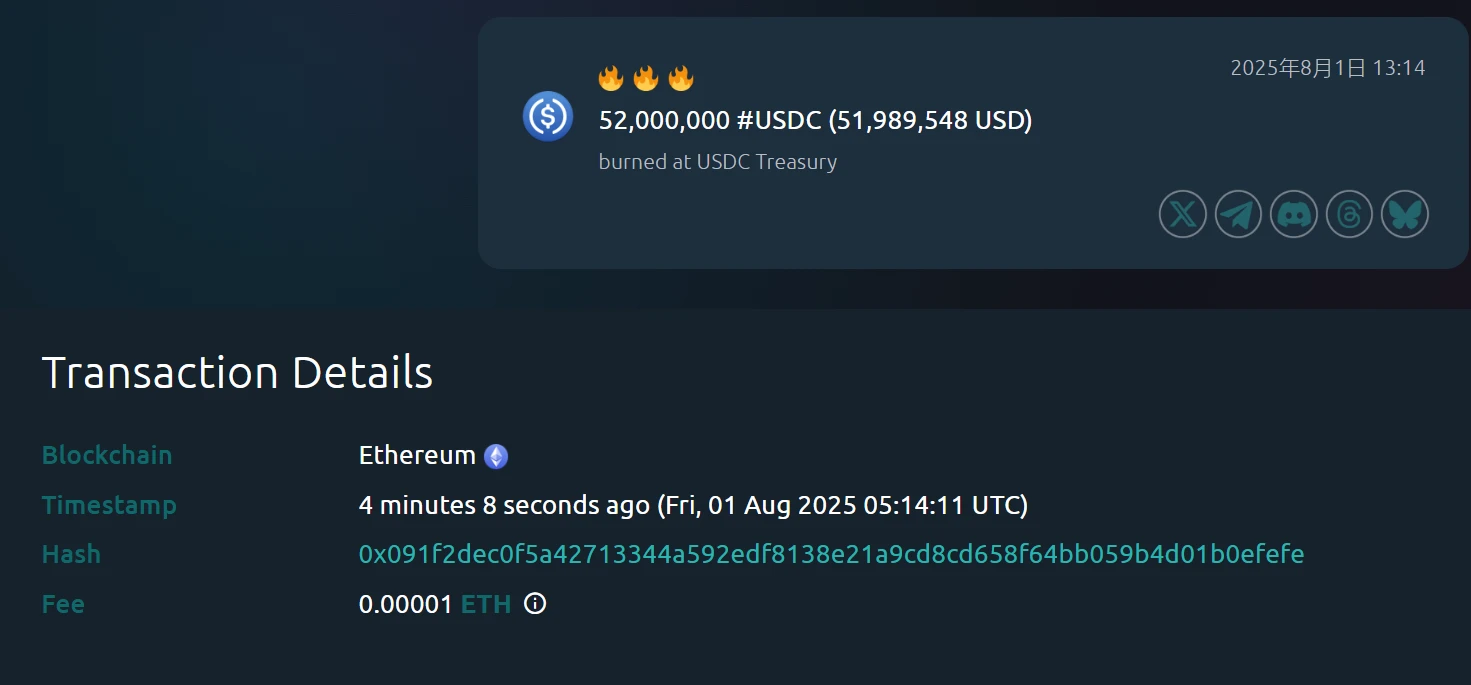Screen dimensions: 1471x685
Task: Click the fire emoji above the amount
Action: 608,77
